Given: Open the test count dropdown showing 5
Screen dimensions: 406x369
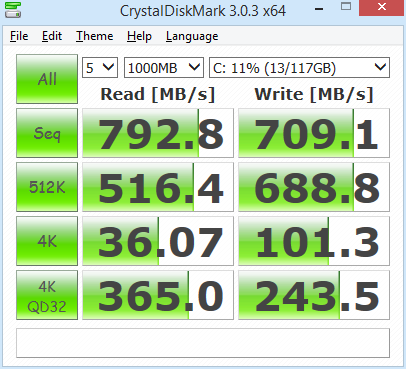Looking at the screenshot, I should click(100, 68).
